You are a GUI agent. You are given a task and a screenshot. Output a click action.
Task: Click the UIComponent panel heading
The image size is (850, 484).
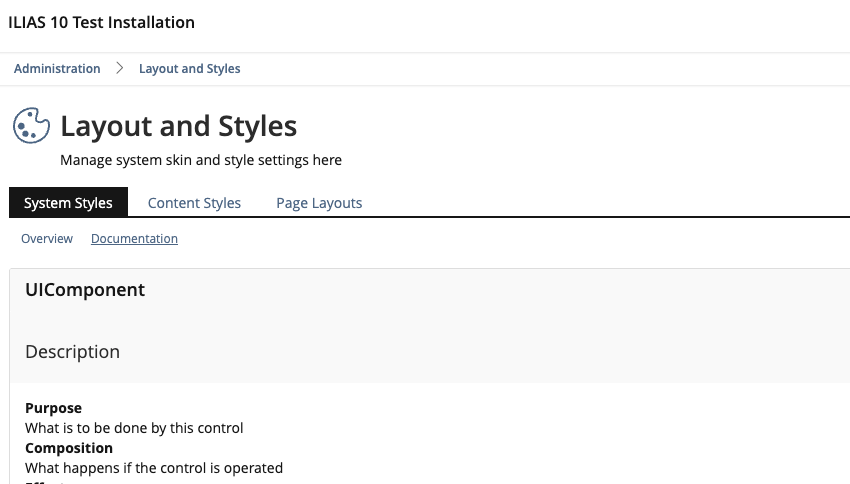click(x=85, y=290)
